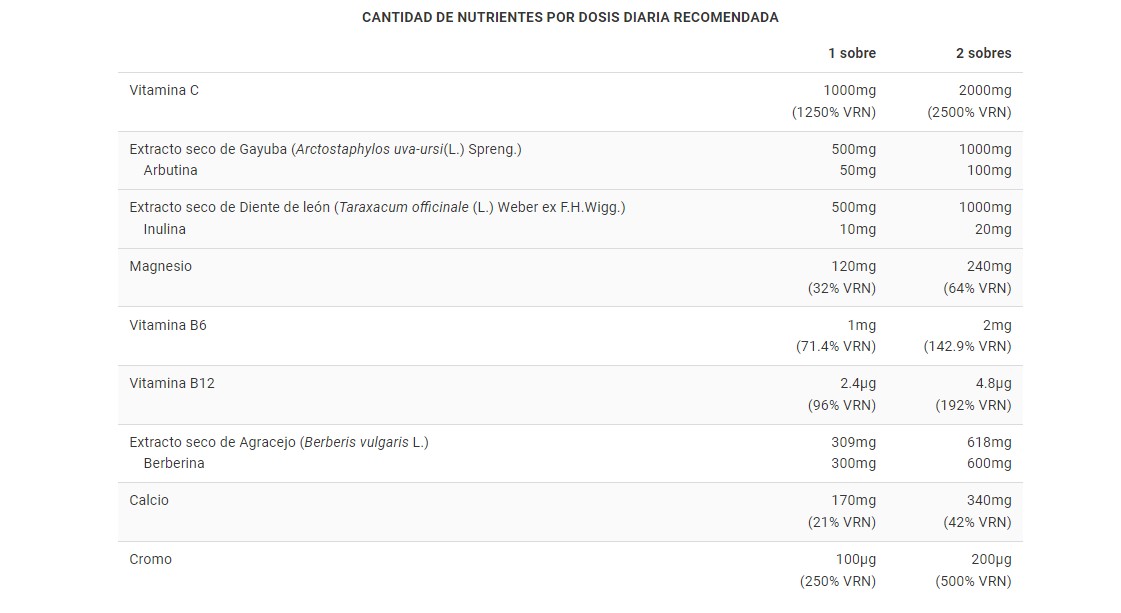Select the Berberina sub-ingredient label
The height and width of the screenshot is (613, 1121).
tap(174, 463)
